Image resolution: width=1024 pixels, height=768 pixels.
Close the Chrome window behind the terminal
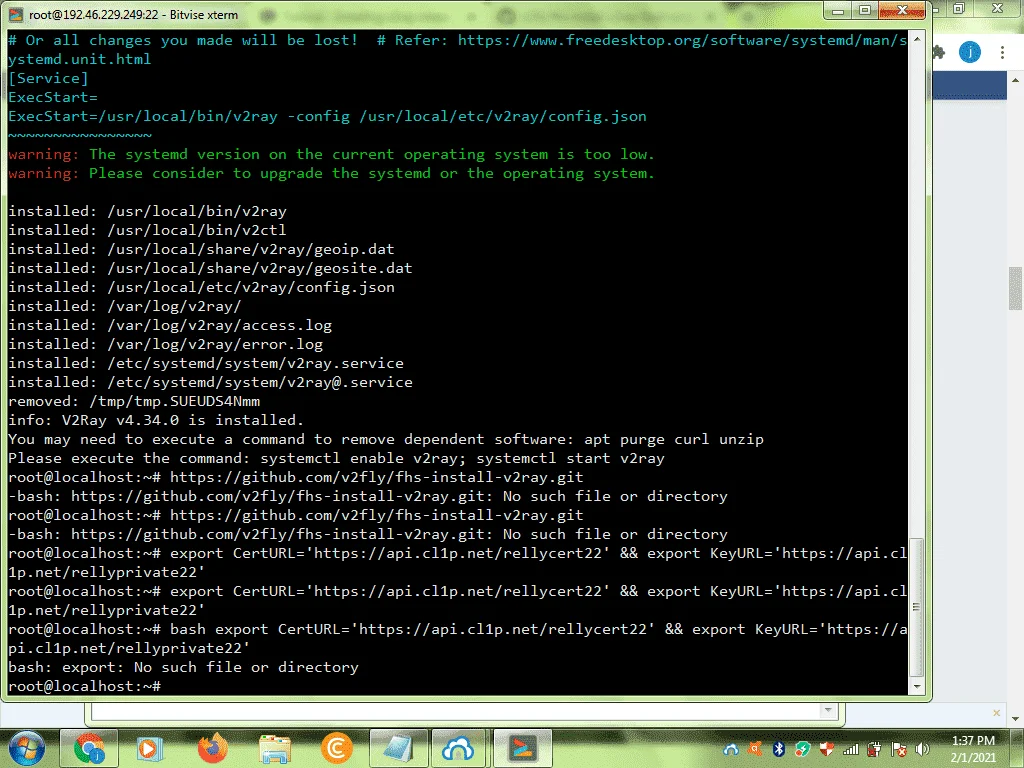(997, 8)
